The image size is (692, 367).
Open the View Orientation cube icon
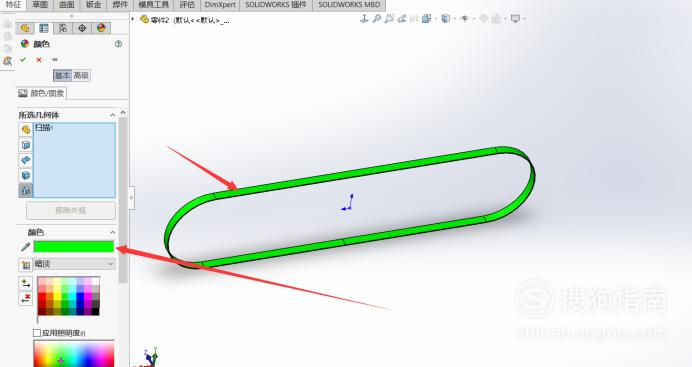click(426, 19)
